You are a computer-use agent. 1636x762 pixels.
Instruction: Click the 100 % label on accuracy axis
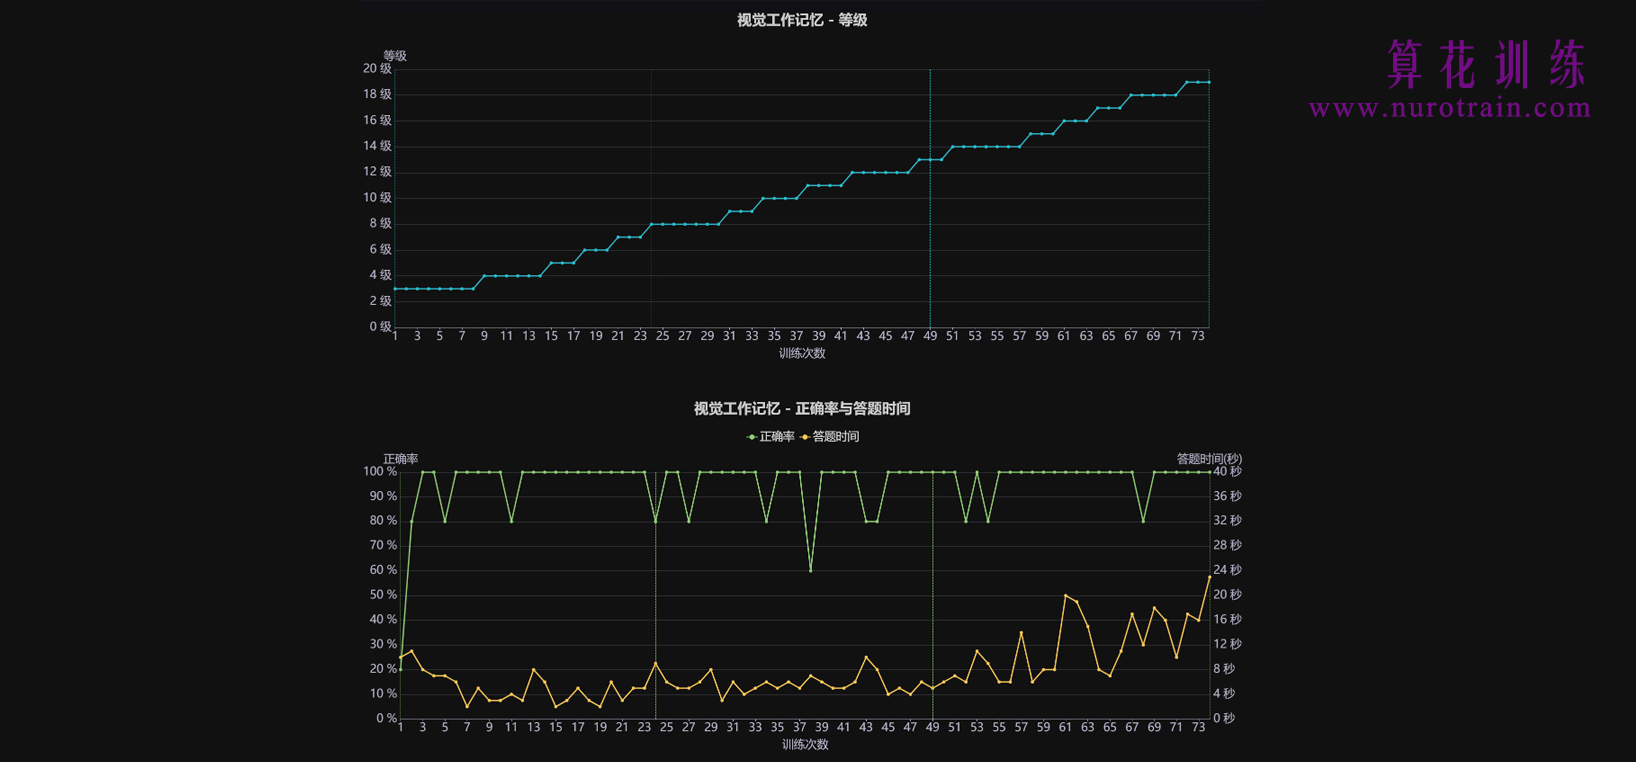click(x=380, y=471)
